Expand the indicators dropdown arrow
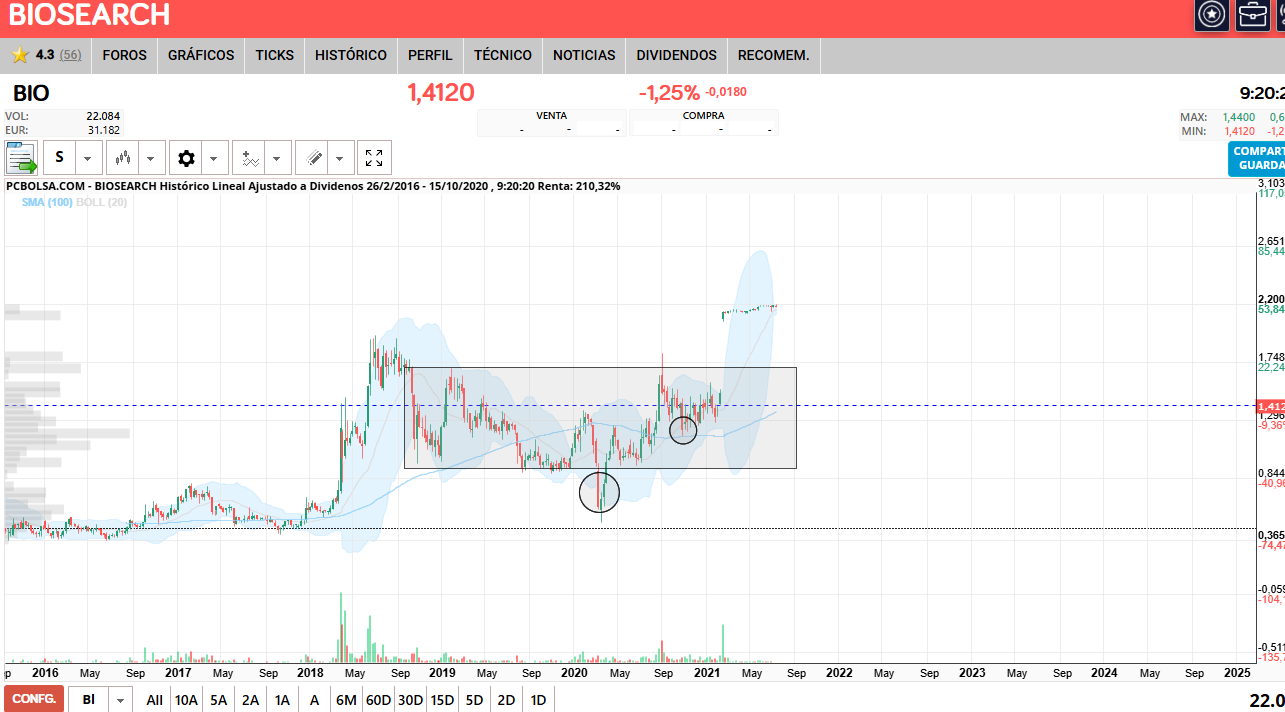 pos(278,158)
